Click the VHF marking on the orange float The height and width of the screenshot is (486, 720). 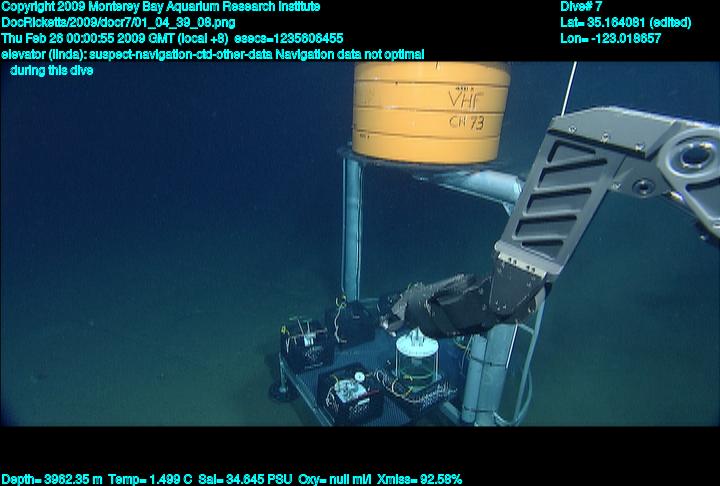(464, 101)
